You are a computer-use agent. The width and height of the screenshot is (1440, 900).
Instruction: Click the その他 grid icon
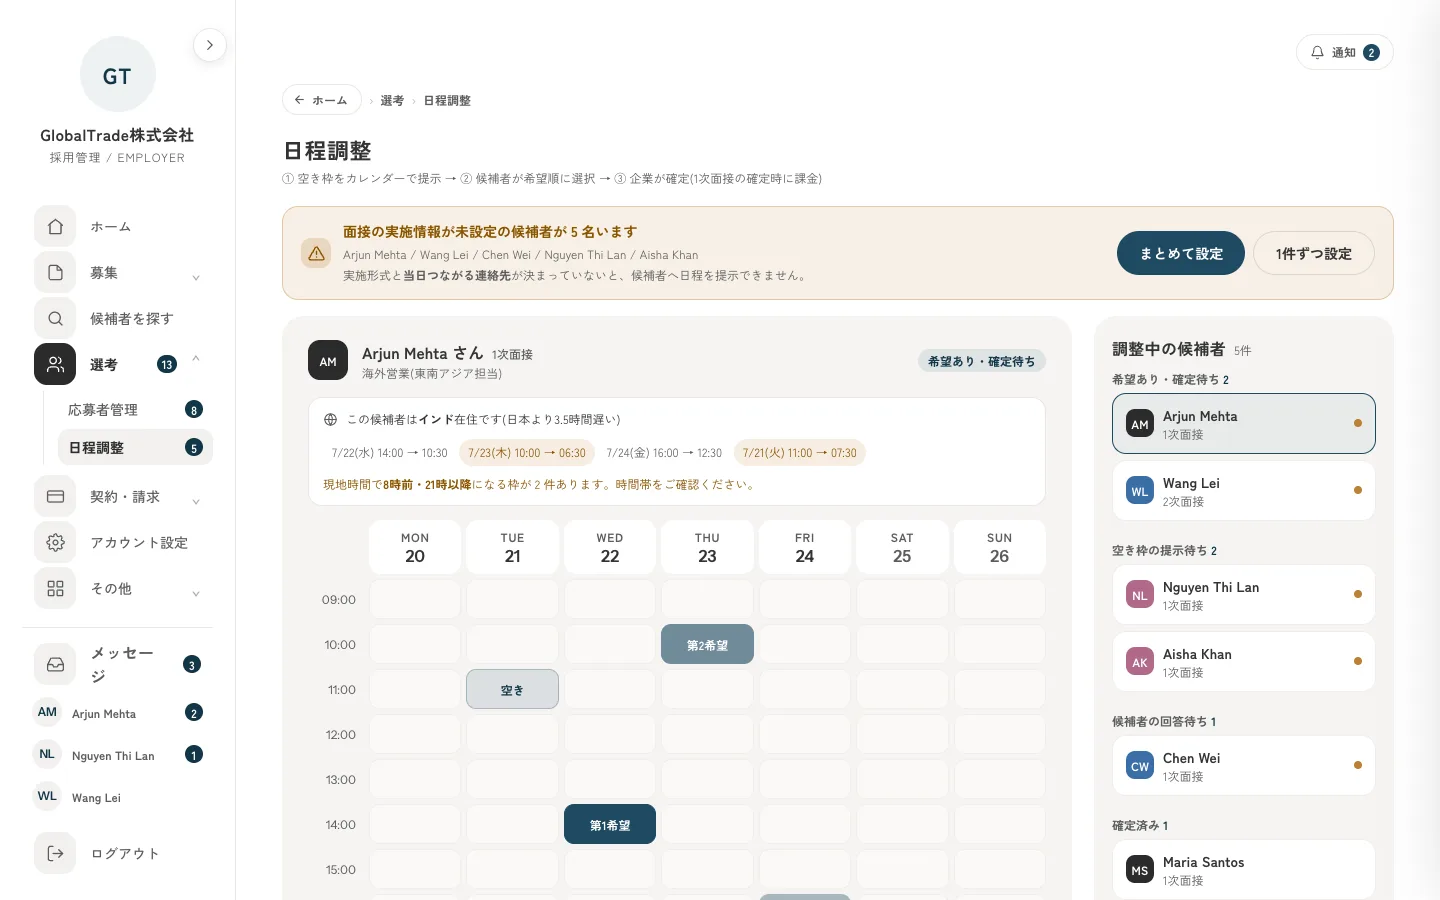click(x=55, y=589)
